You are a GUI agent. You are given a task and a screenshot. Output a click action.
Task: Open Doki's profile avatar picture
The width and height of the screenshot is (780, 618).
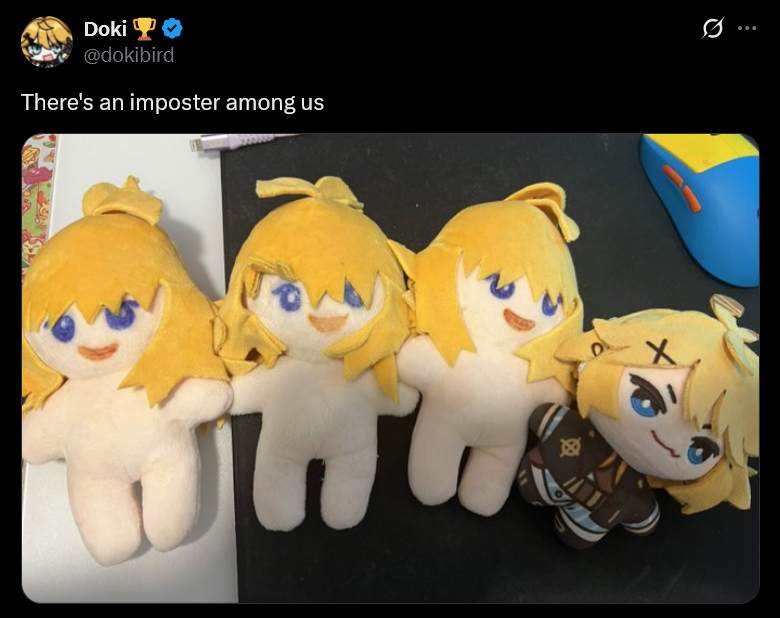(x=47, y=42)
